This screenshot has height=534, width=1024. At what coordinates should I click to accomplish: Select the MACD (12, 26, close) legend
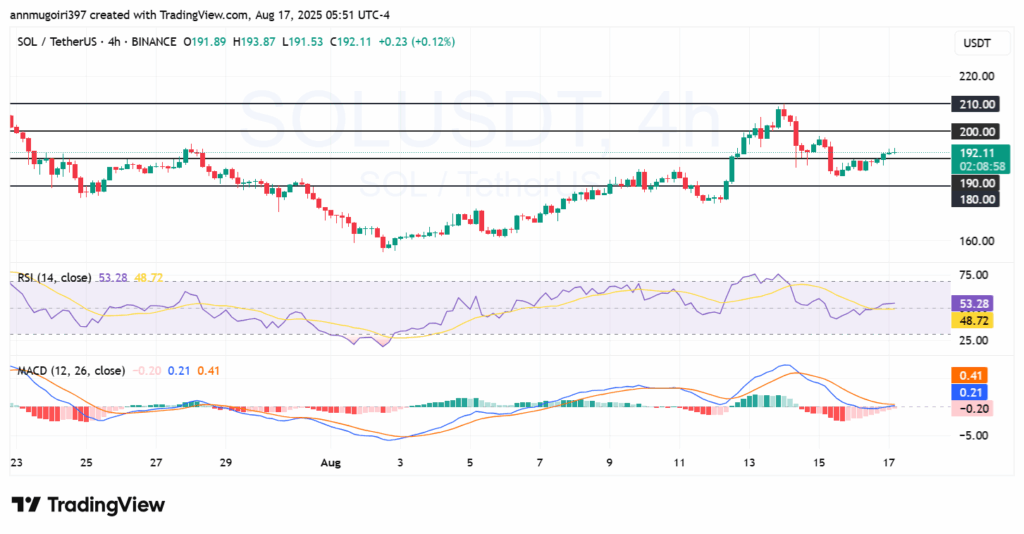[x=71, y=371]
